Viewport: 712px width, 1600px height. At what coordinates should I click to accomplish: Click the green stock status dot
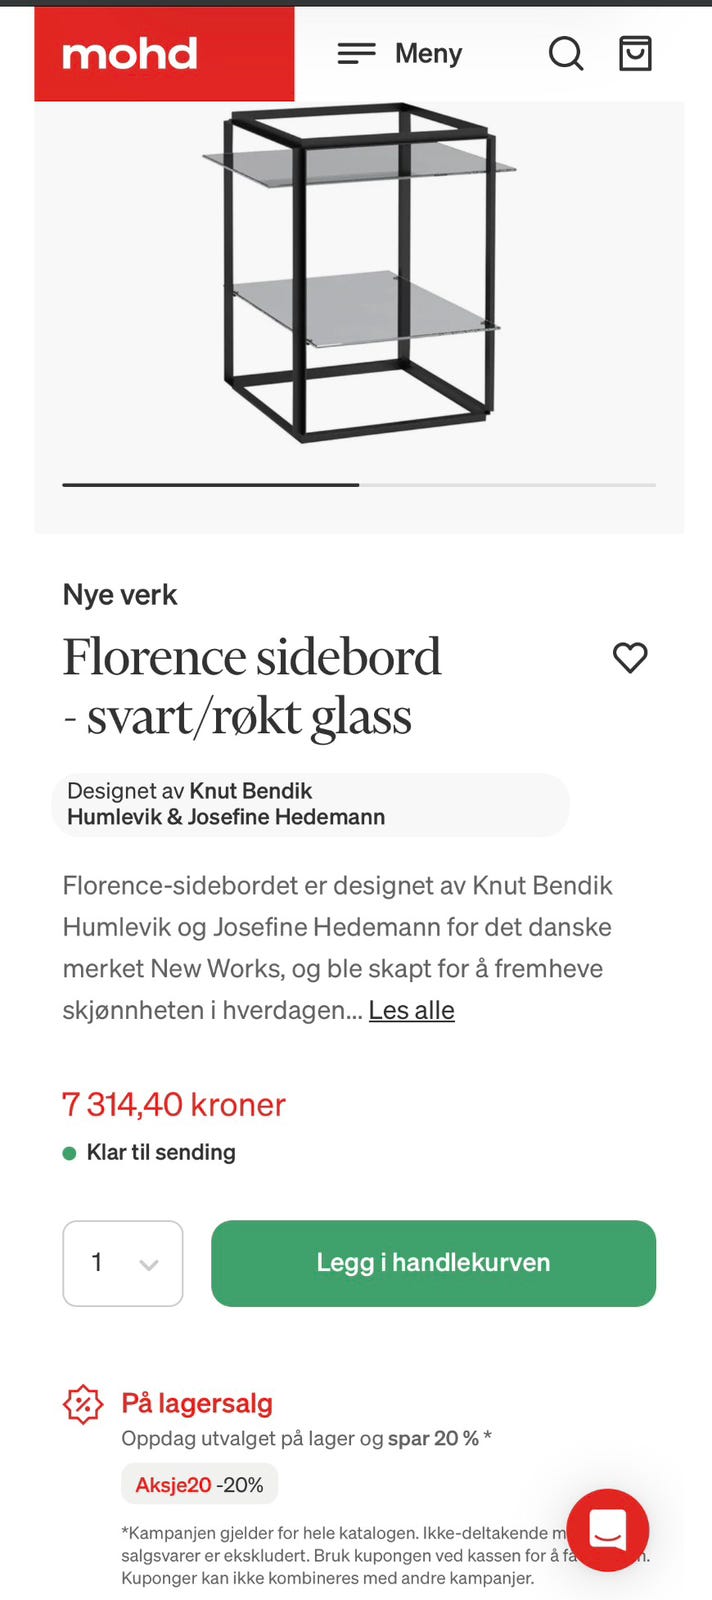coord(68,1152)
